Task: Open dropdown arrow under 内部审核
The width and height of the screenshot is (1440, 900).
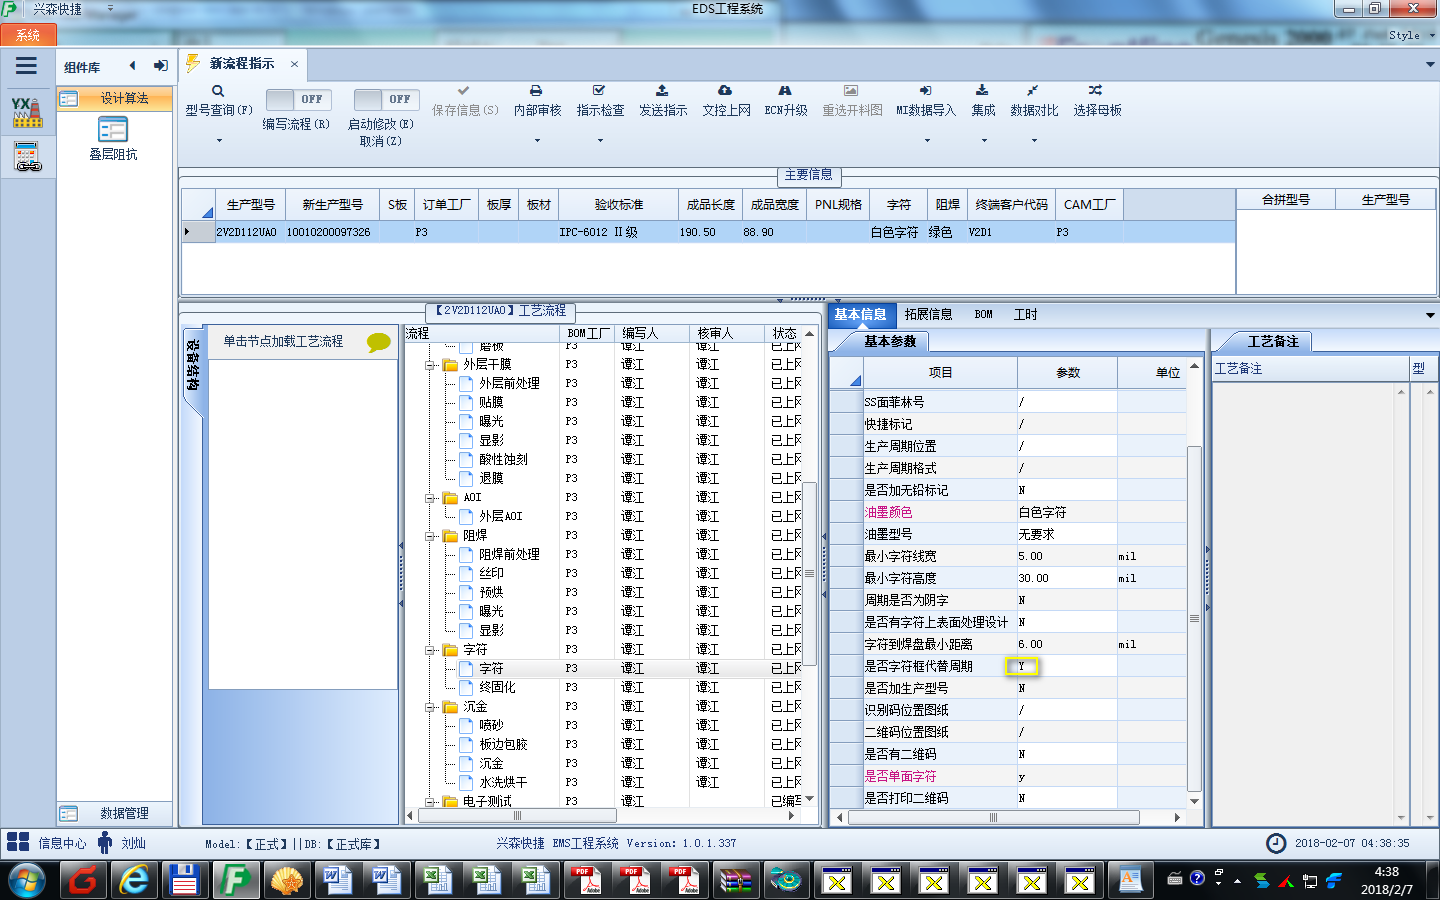Action: tap(537, 141)
